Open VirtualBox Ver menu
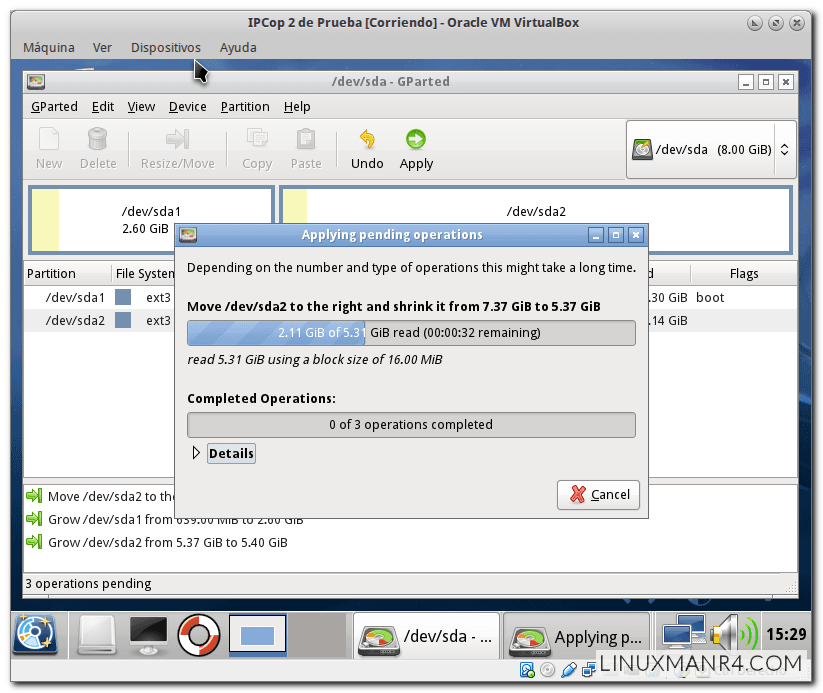823x693 pixels. pos(102,48)
